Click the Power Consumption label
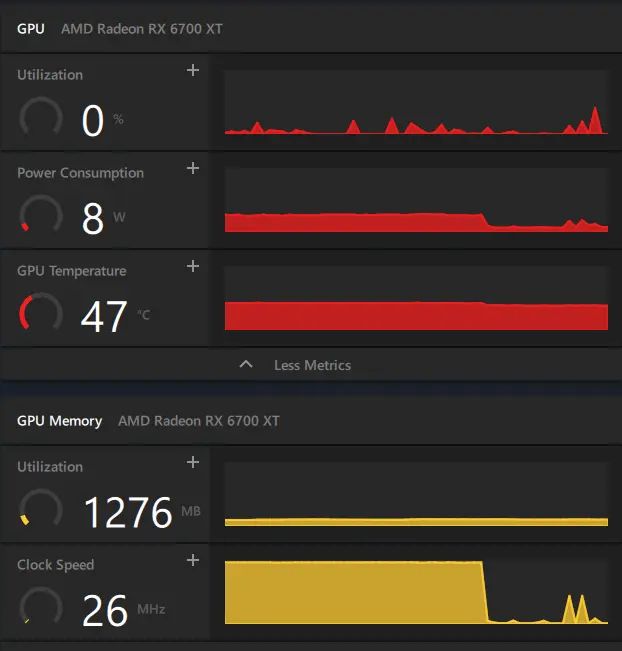622x651 pixels. (81, 173)
